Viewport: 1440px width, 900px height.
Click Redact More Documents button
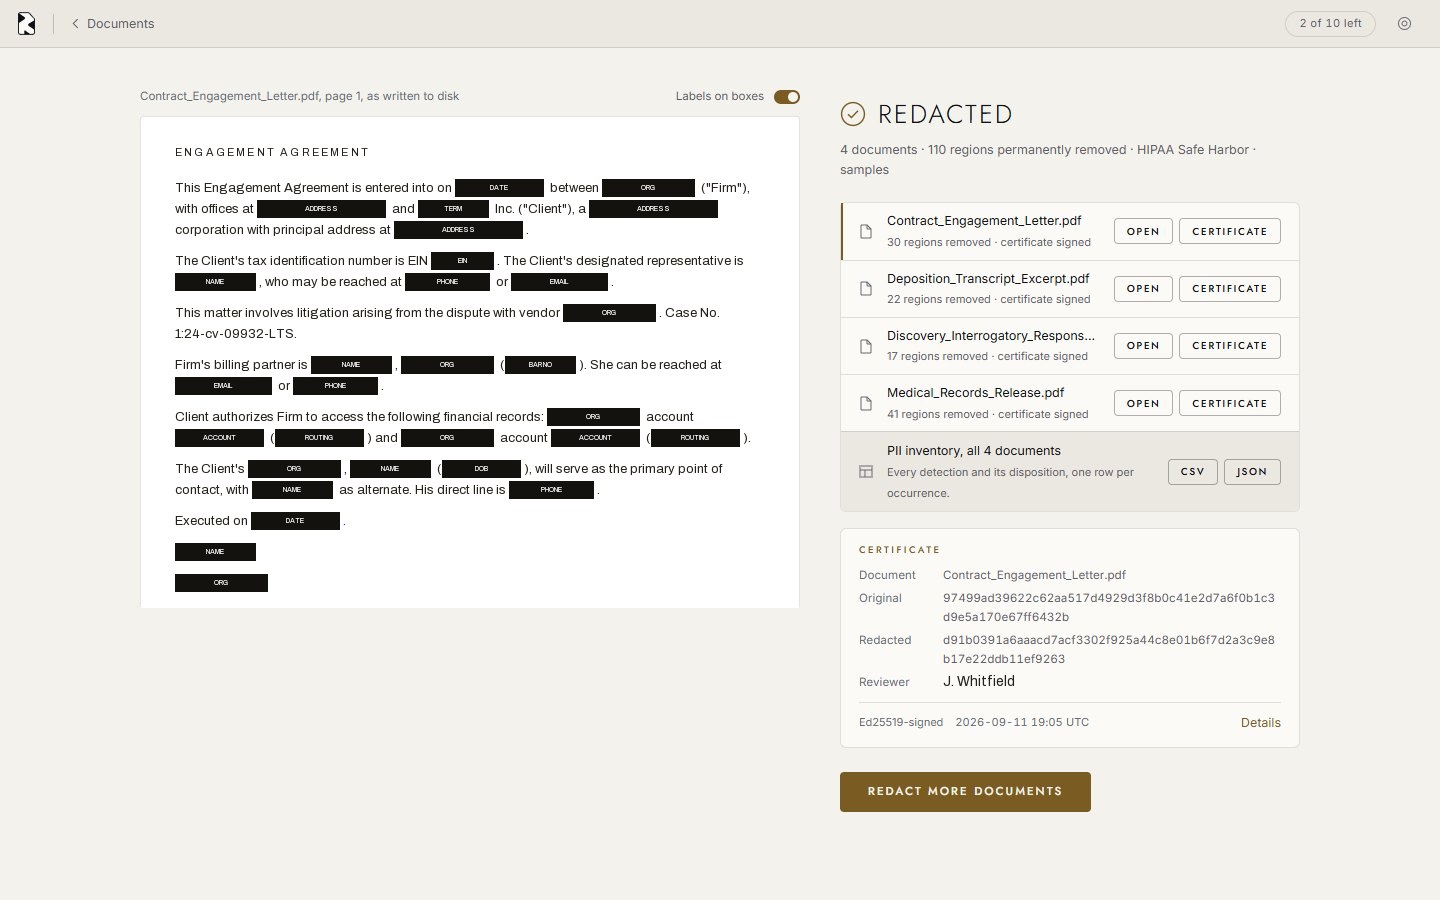(965, 792)
